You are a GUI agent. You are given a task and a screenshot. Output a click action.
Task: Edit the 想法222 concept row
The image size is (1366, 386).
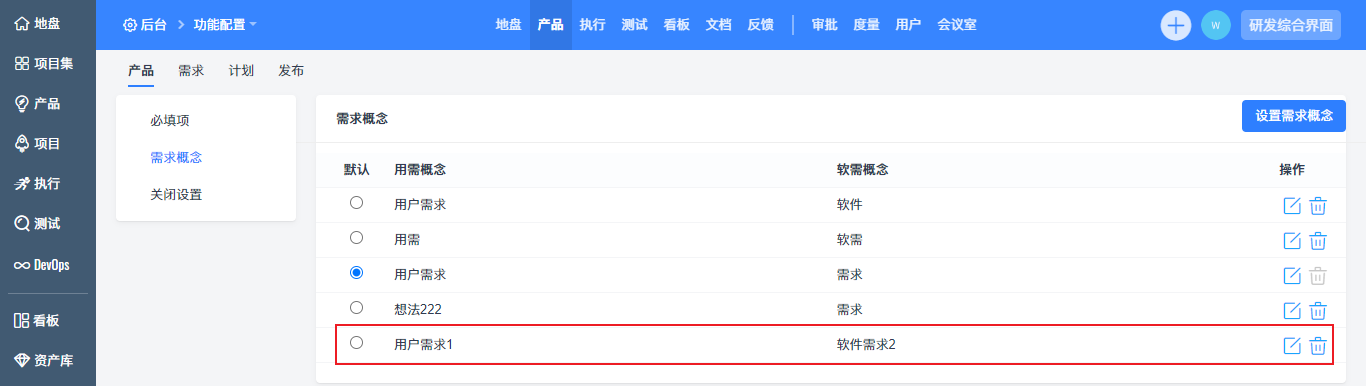pyautogui.click(x=1292, y=310)
